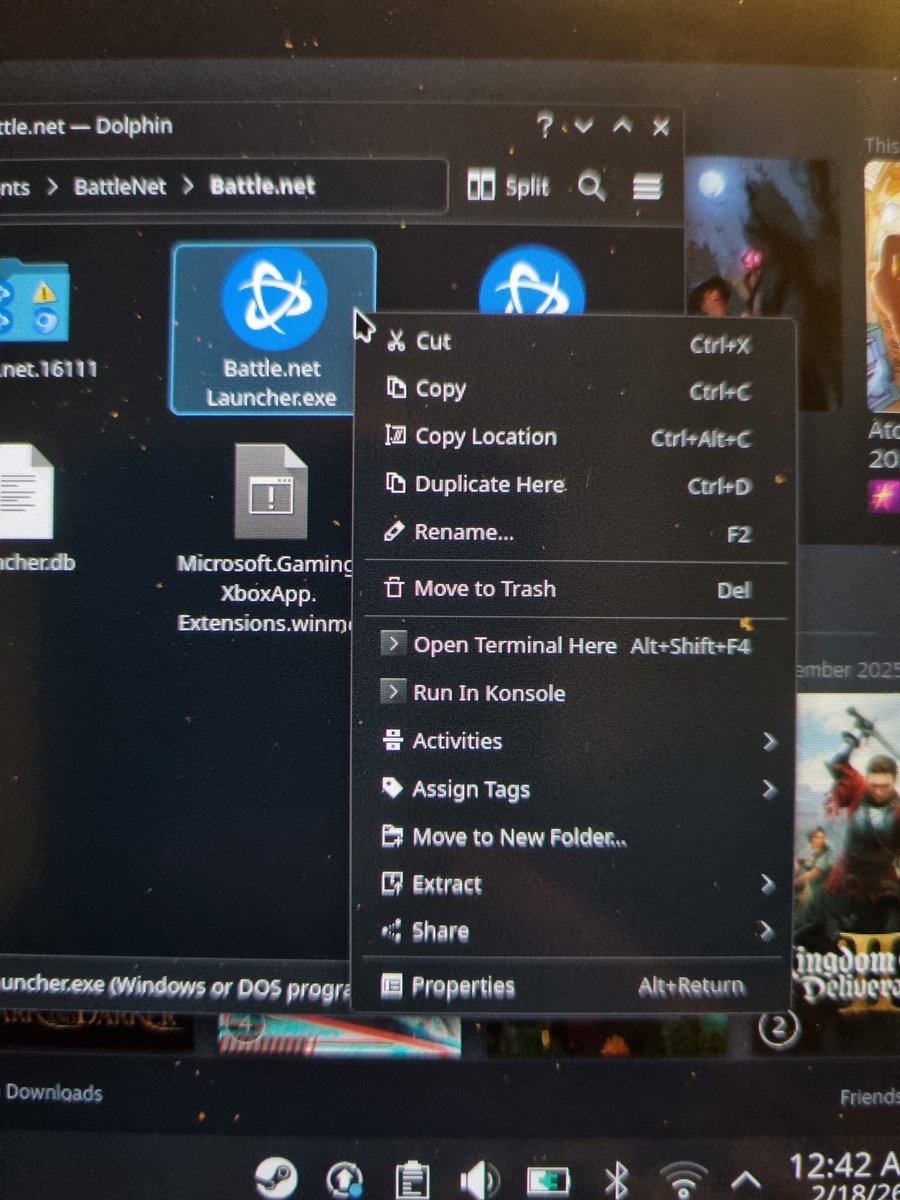Choose Copy from the context menu

click(x=574, y=390)
